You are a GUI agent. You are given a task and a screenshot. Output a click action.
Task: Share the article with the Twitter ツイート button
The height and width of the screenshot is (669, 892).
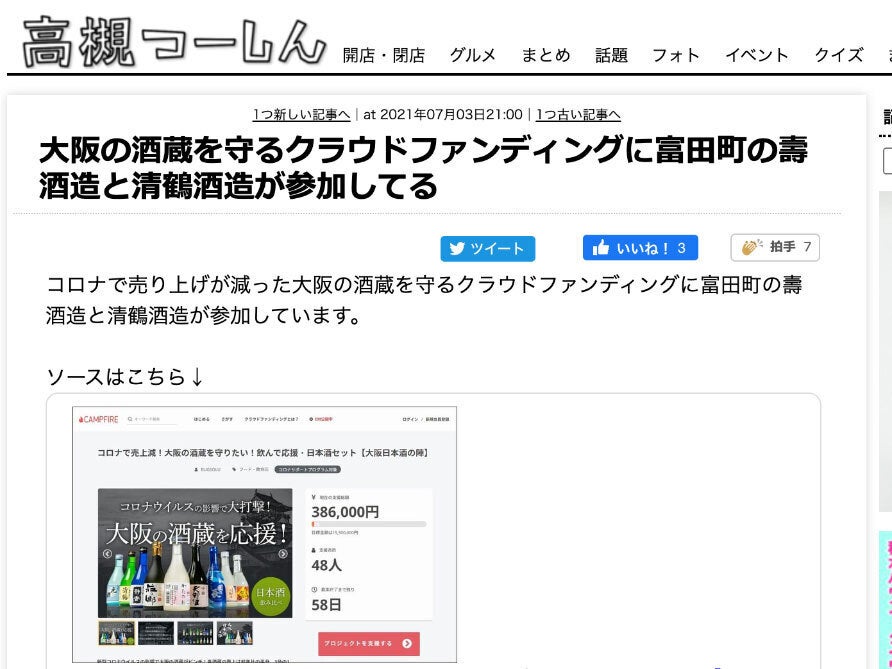[x=487, y=249]
